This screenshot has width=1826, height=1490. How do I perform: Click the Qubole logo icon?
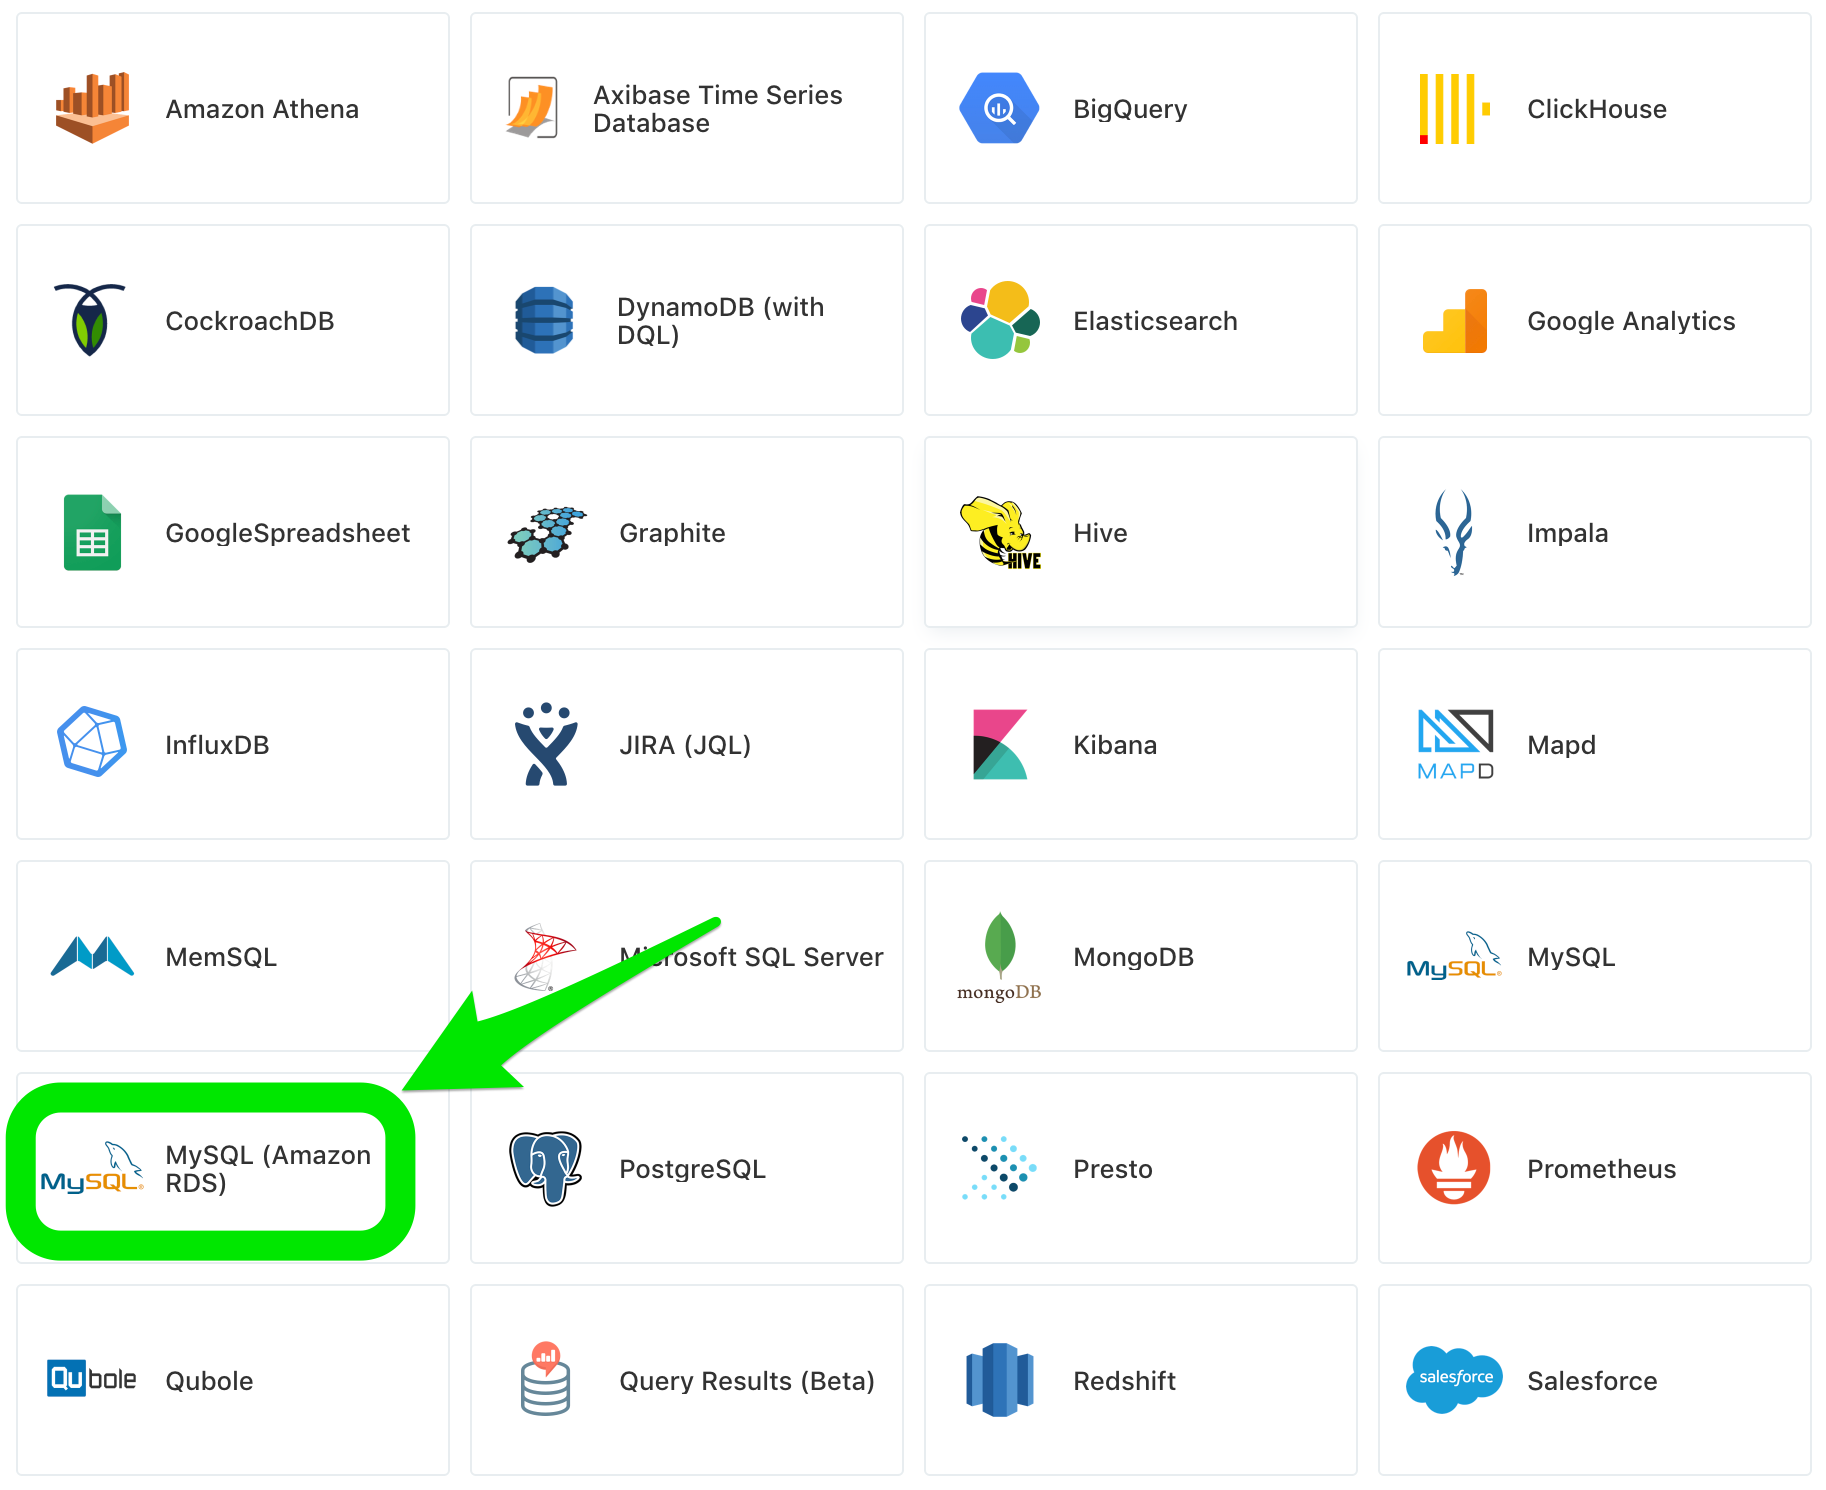coord(92,1379)
